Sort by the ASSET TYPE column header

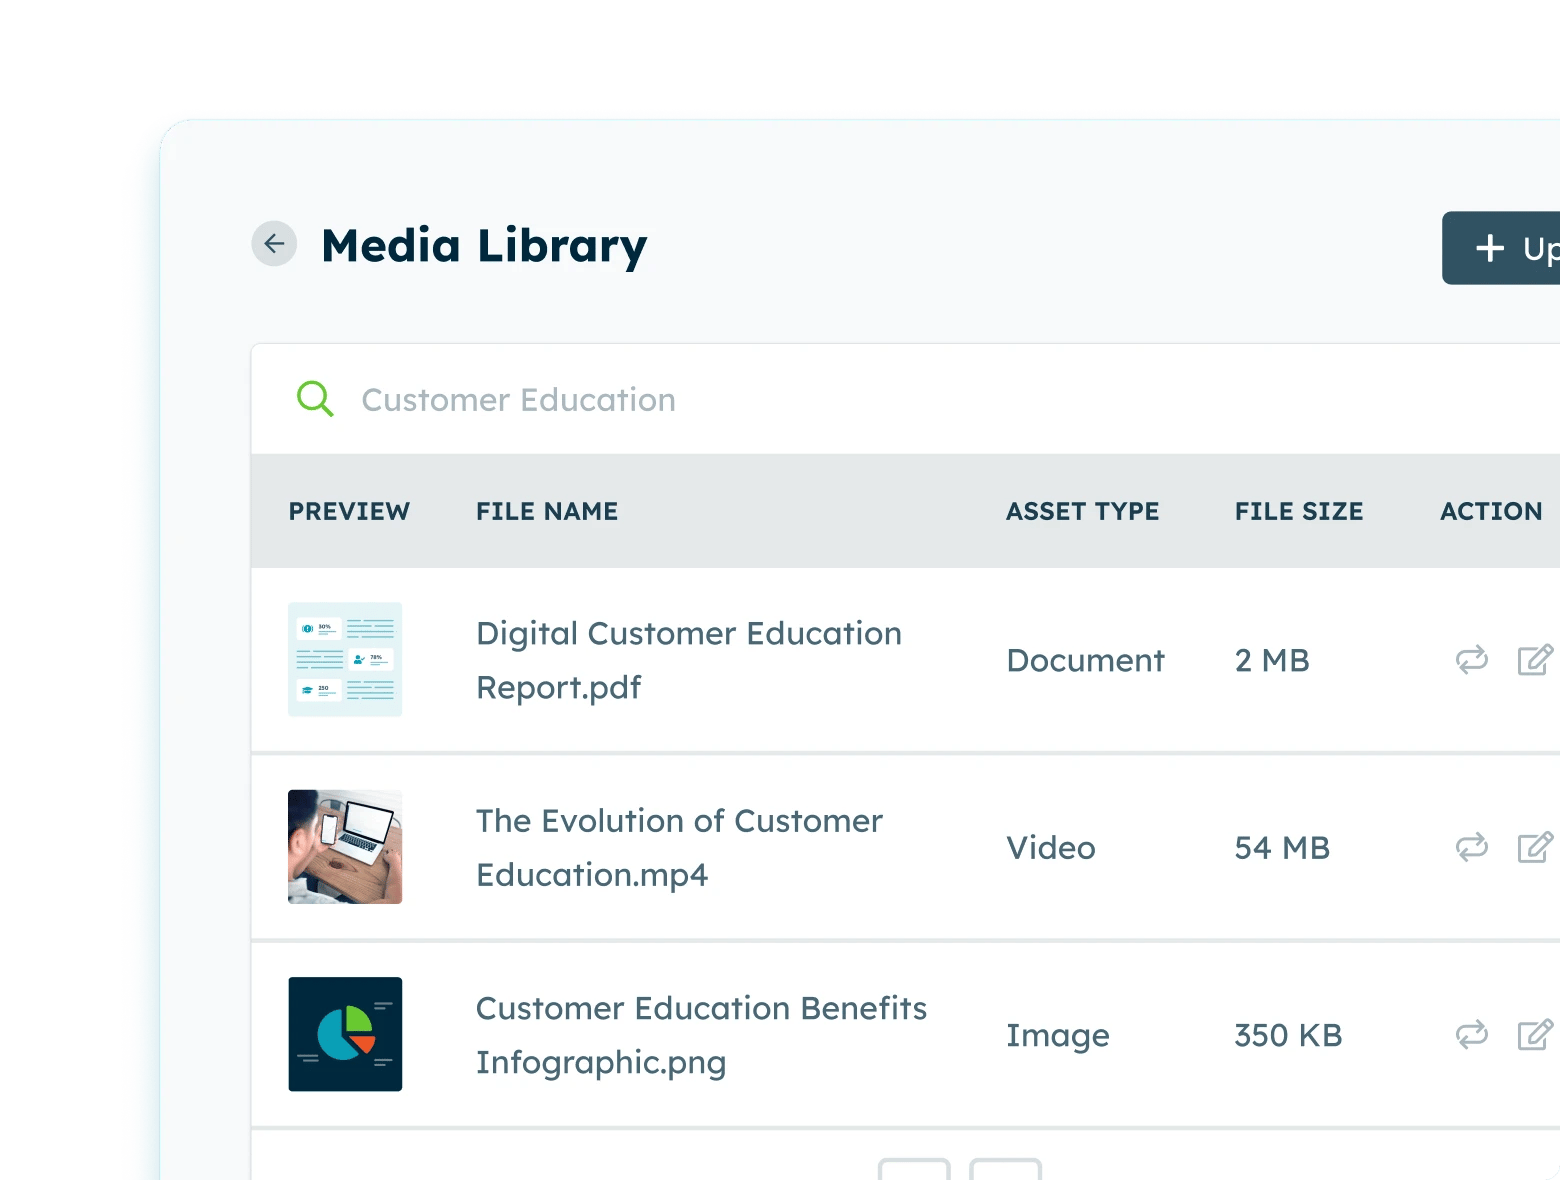(1082, 511)
